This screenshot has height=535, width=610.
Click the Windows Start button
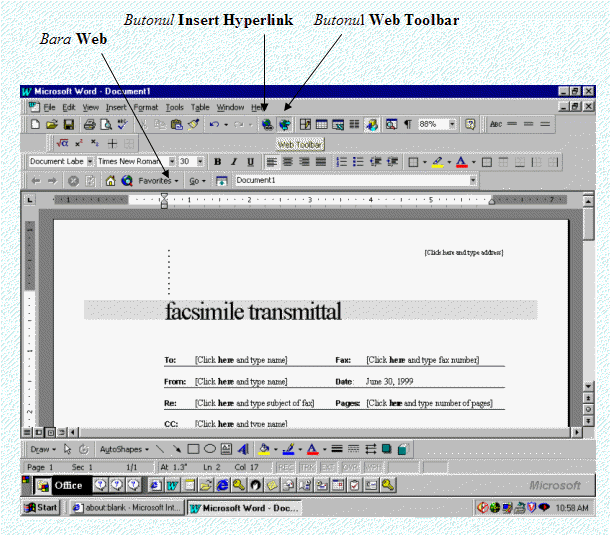pos(40,508)
